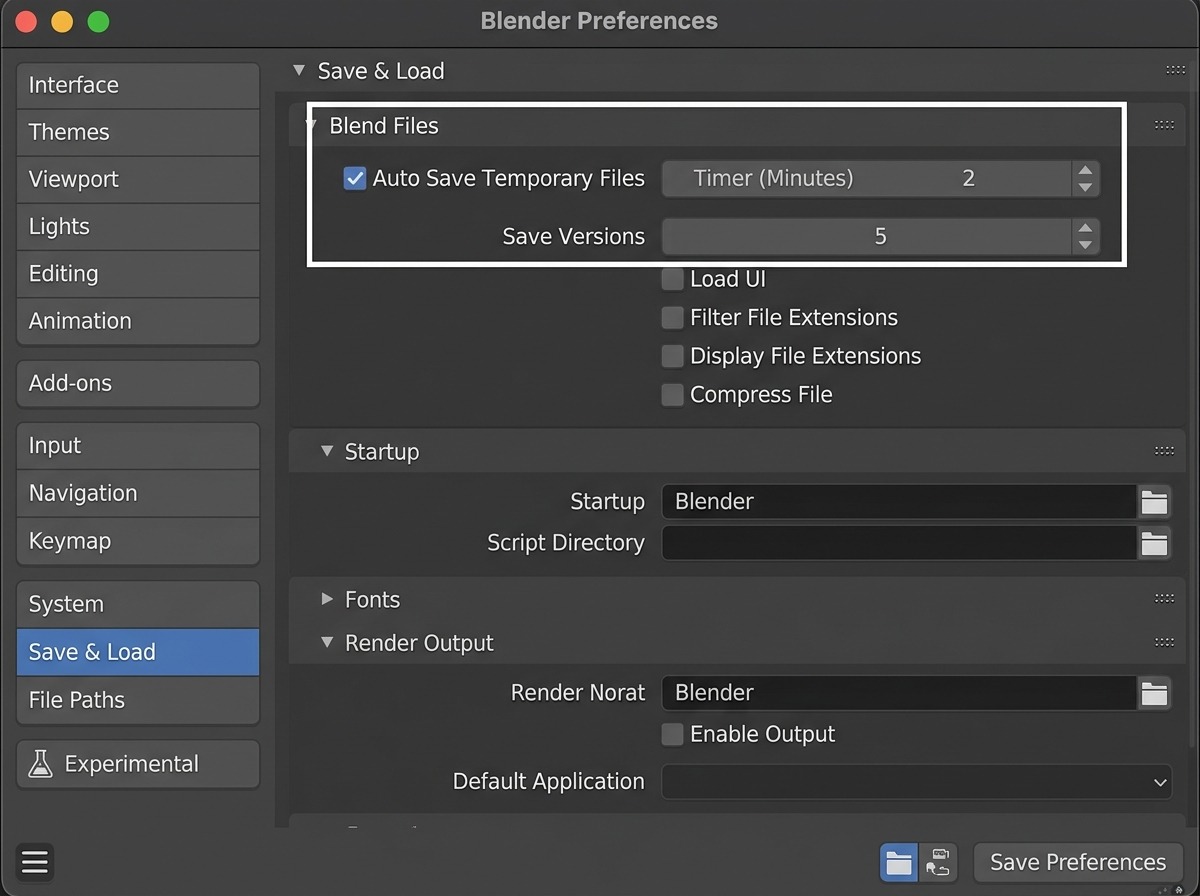Minimize the Blender Preferences window
The image size is (1200, 896).
(62, 21)
